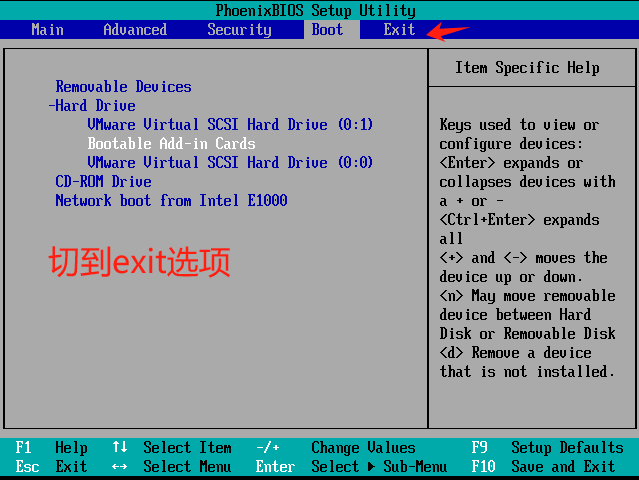
Task: Click the Item Specific Help header
Action: [527, 68]
